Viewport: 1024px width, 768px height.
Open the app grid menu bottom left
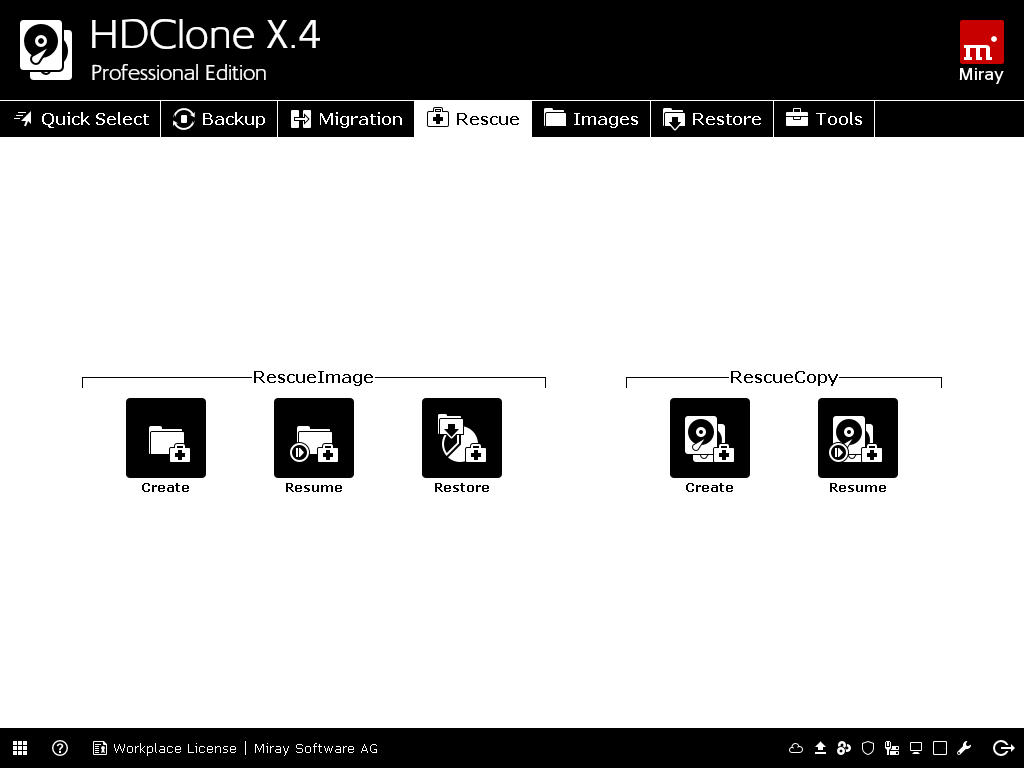tap(20, 748)
